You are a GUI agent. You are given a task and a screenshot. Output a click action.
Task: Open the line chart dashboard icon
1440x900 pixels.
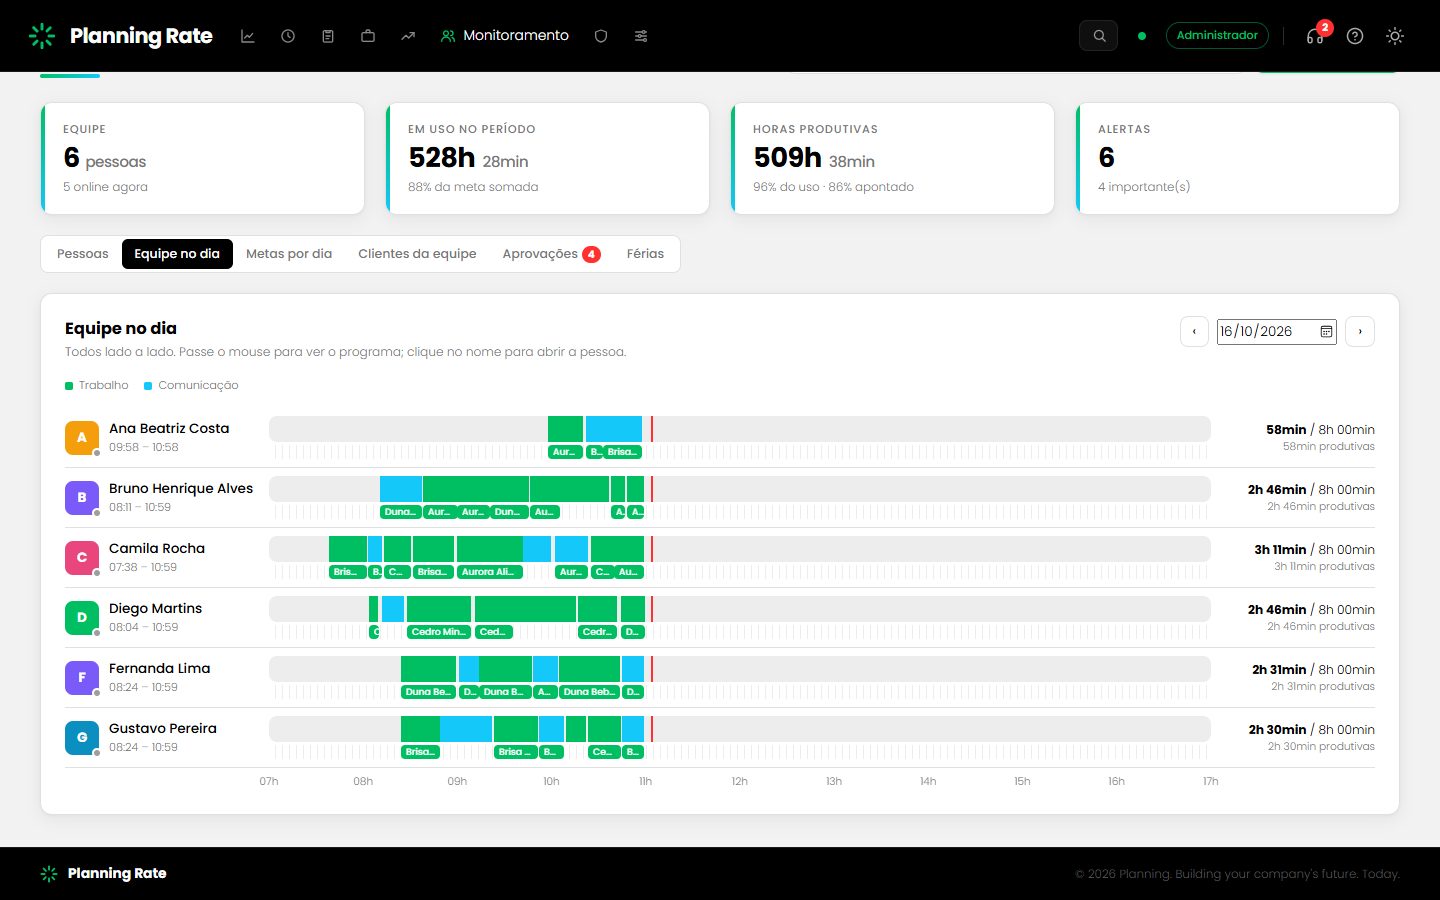[x=248, y=36]
